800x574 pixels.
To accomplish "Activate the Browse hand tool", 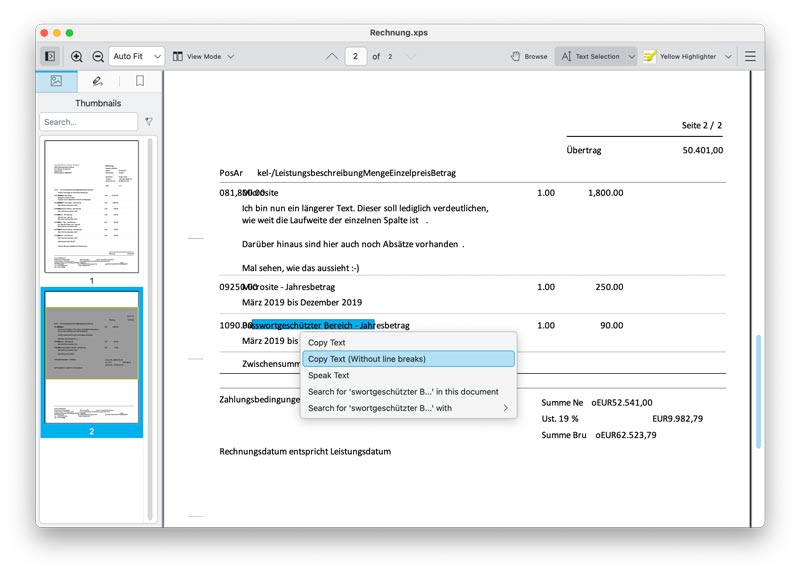I will coord(529,56).
